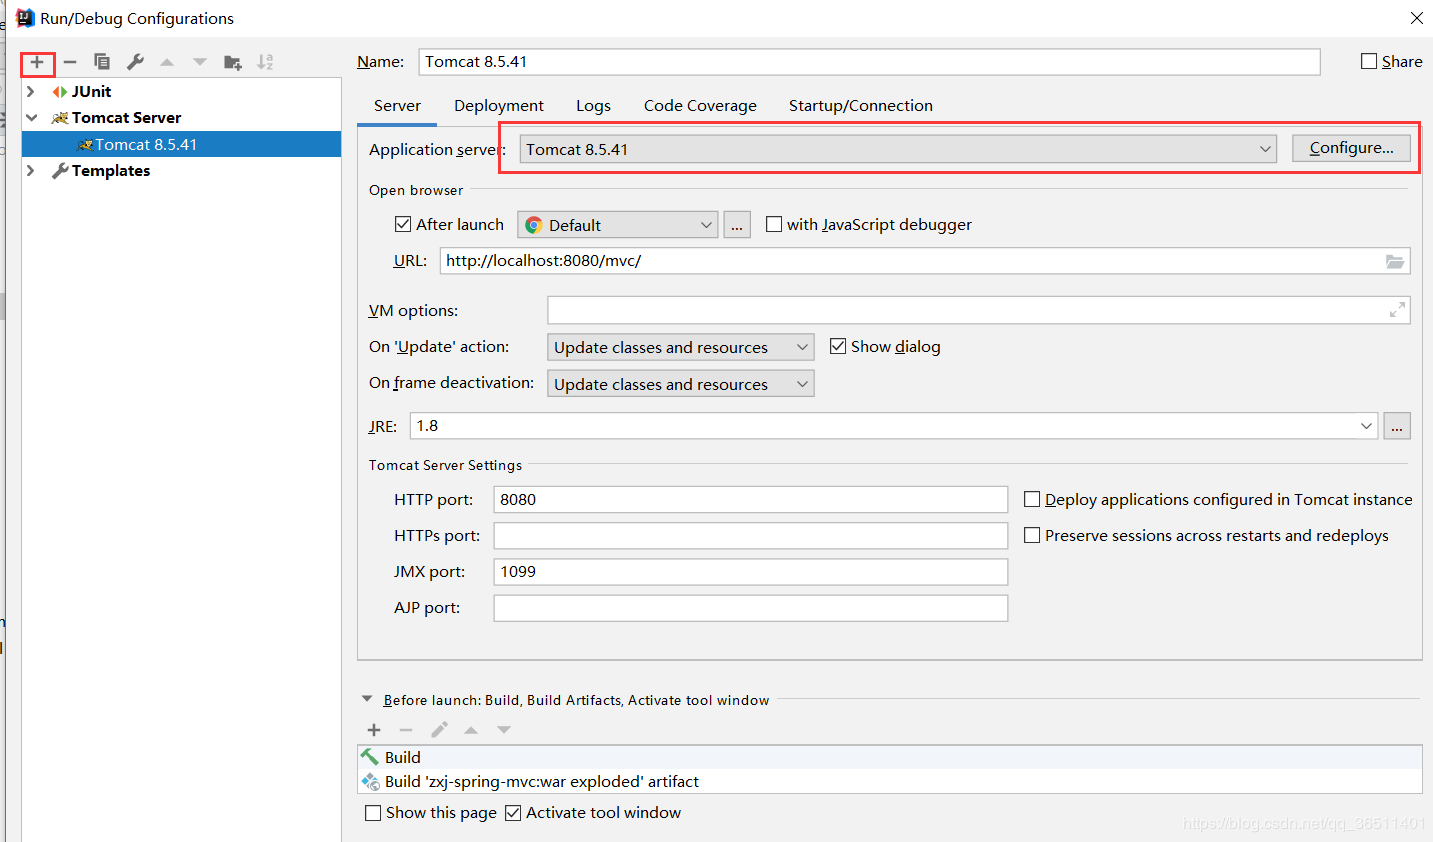Toggle Preserve sessions across restarts checkbox

pos(1032,535)
